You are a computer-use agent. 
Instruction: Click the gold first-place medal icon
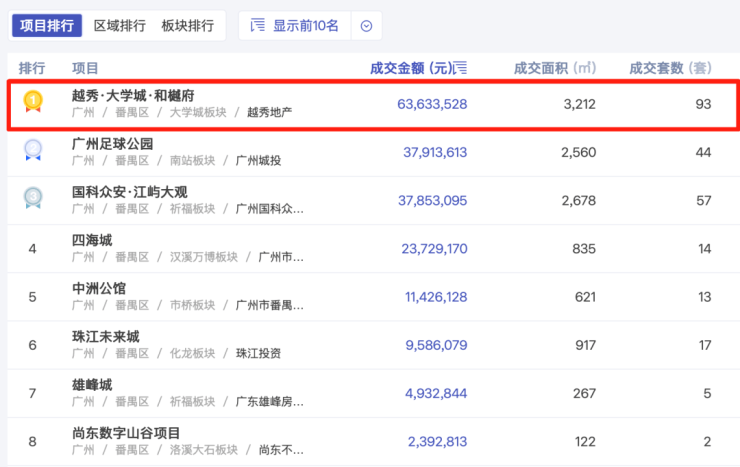click(x=33, y=101)
